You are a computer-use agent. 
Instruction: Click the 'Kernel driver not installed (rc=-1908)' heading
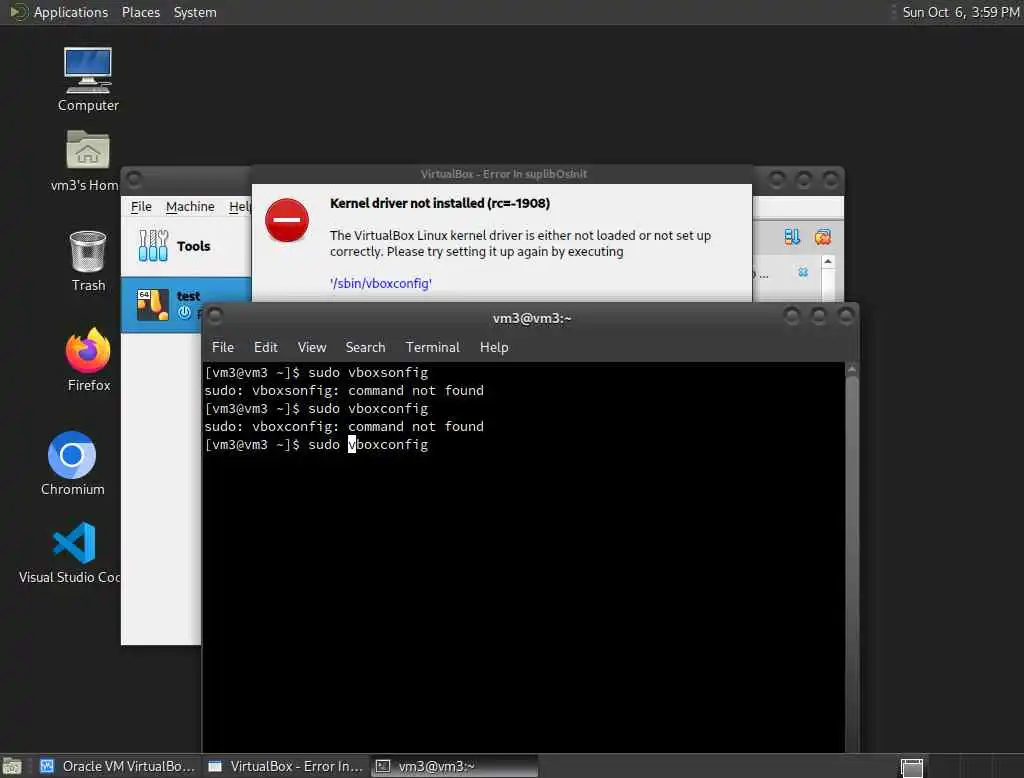click(x=440, y=203)
